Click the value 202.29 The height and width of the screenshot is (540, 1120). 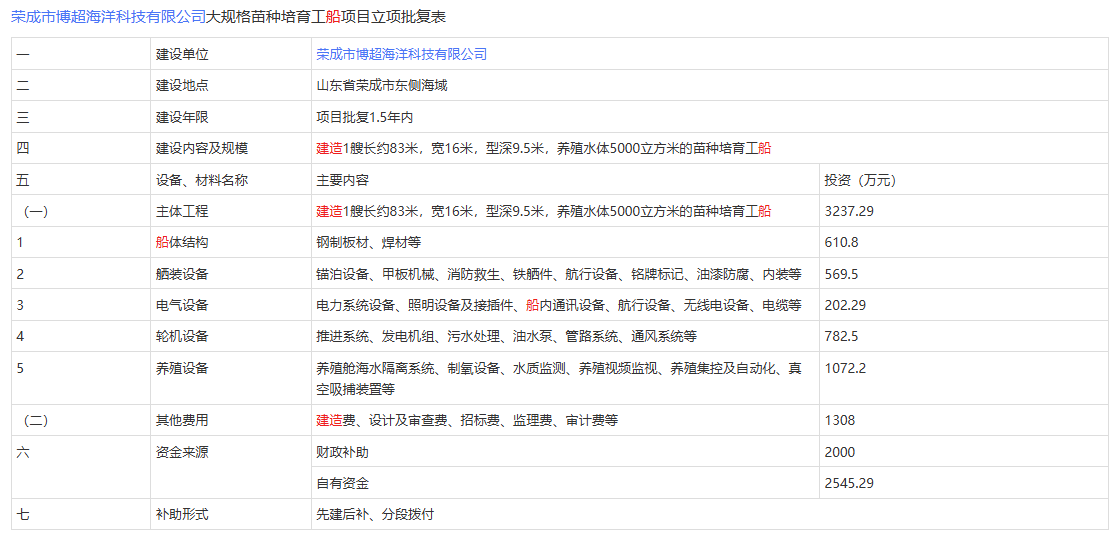pyautogui.click(x=845, y=306)
